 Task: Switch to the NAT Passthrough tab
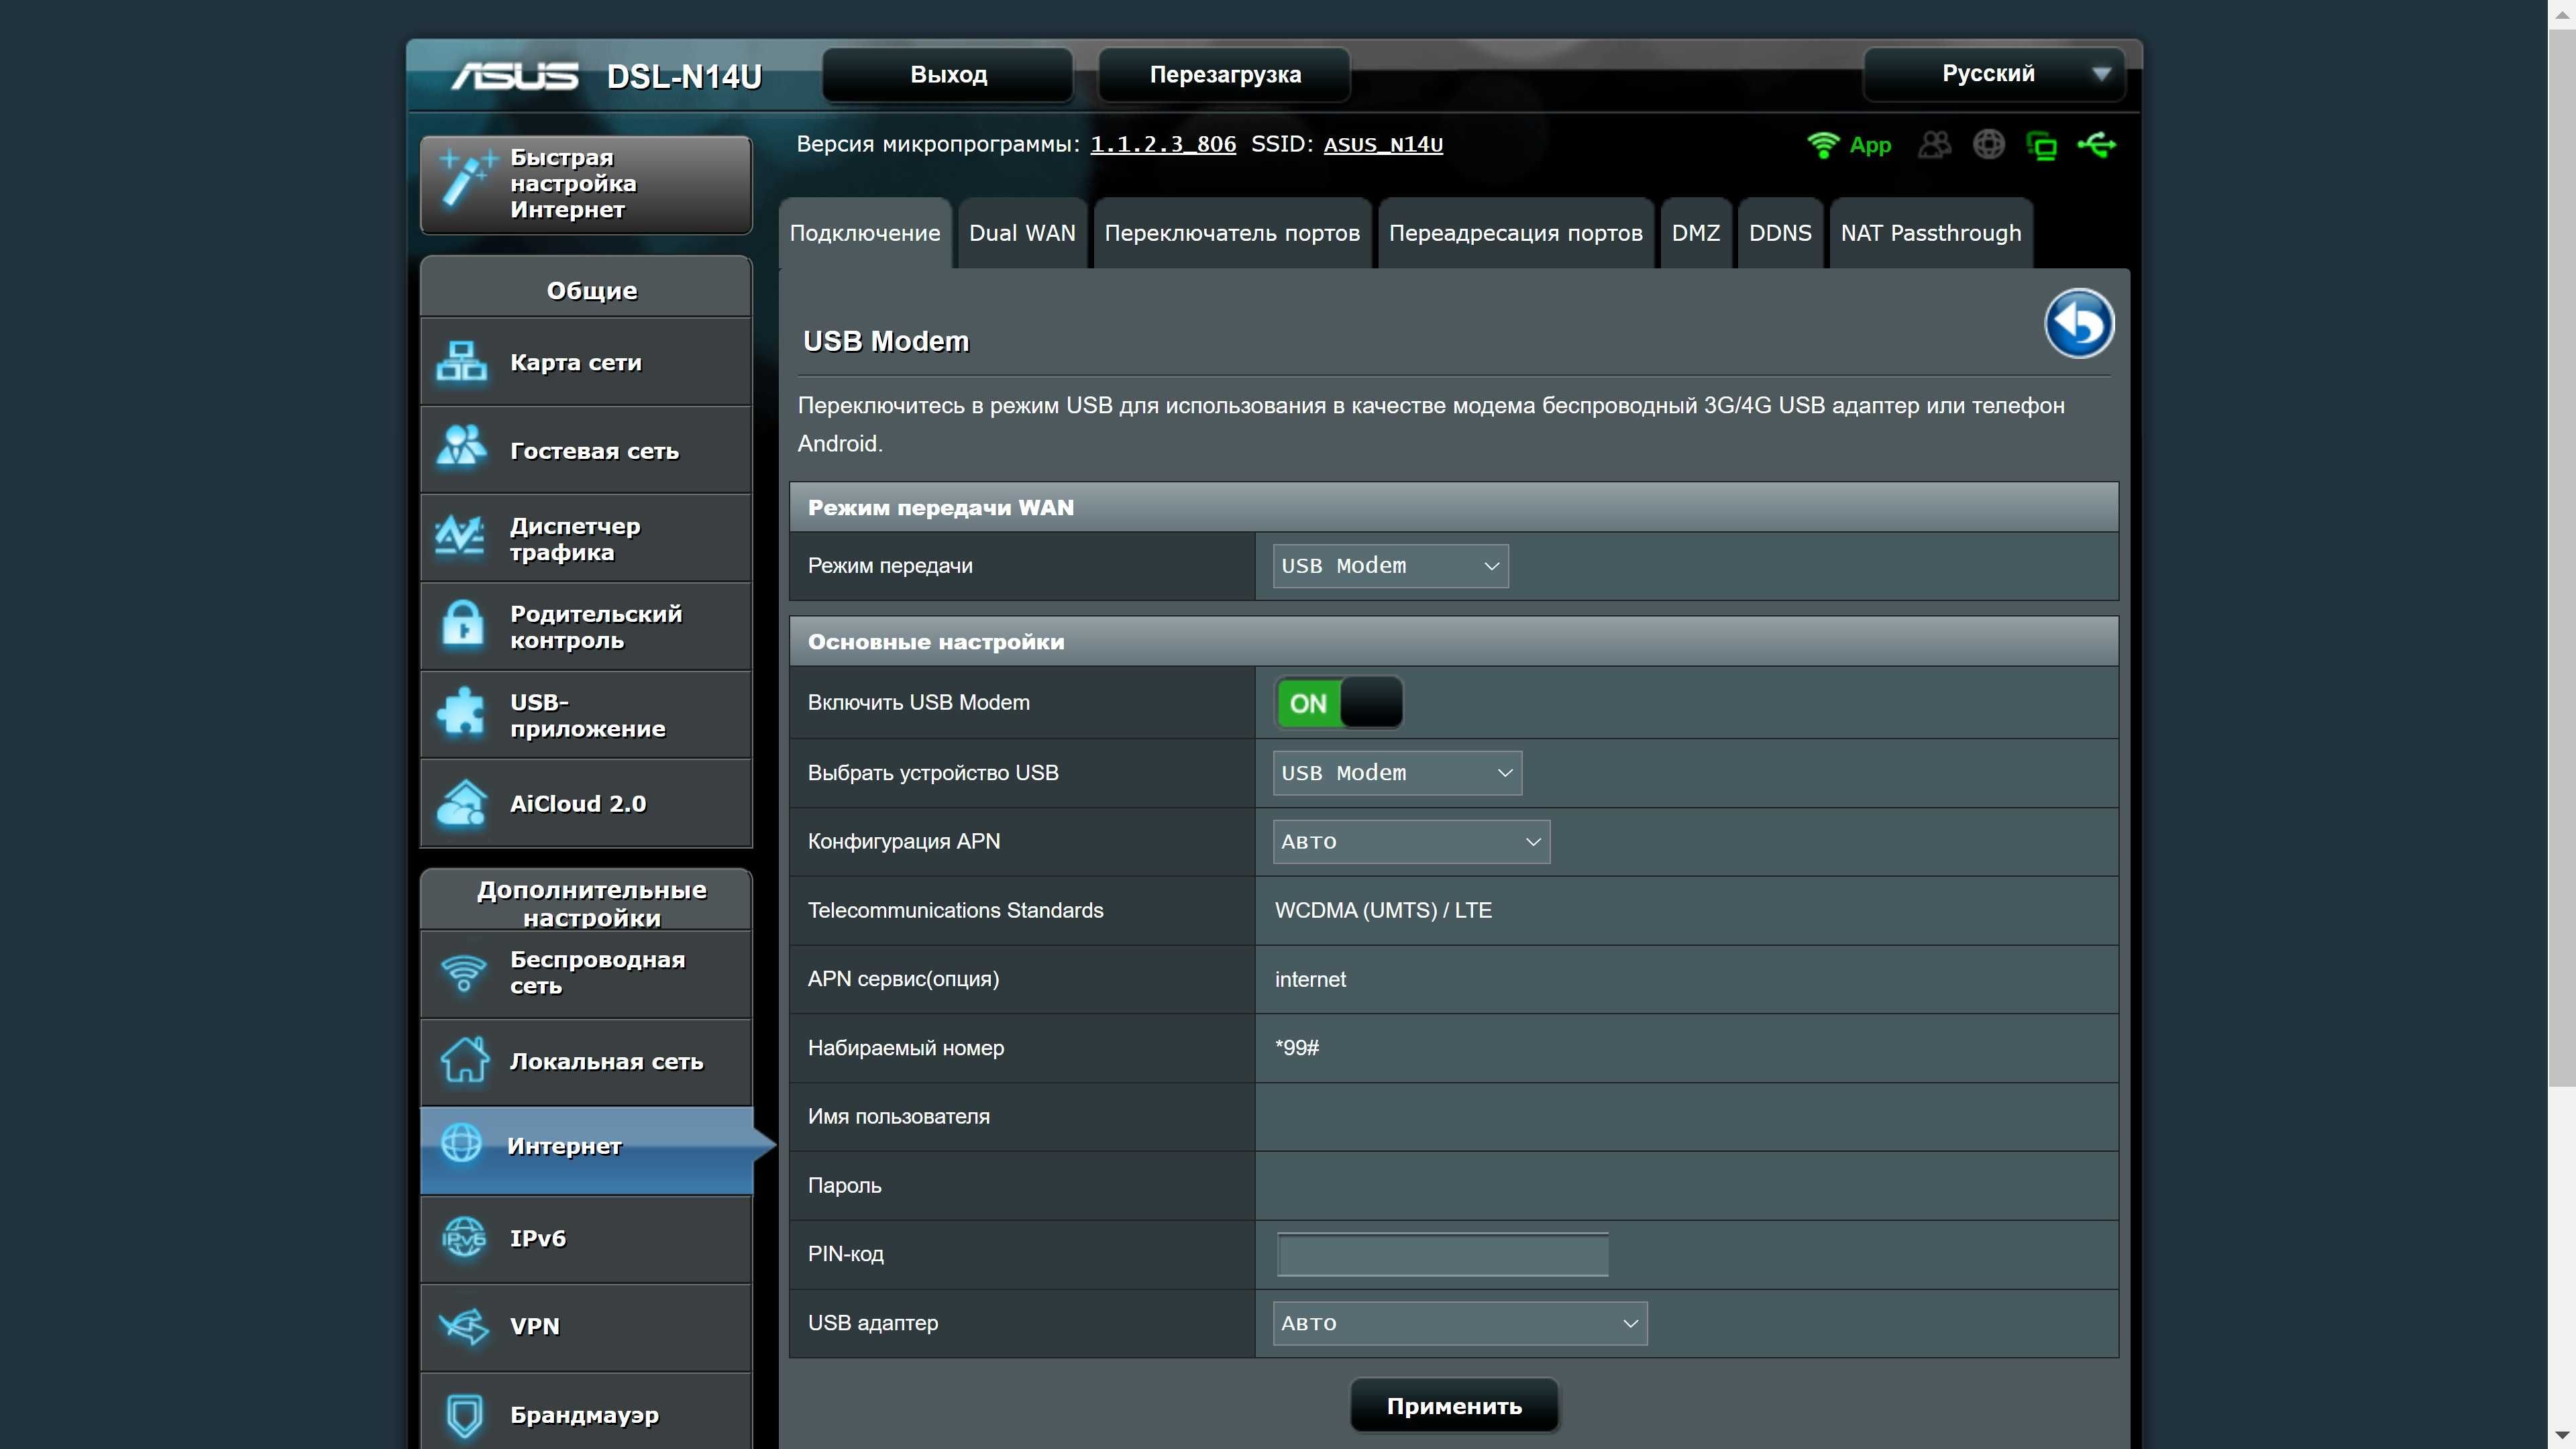(1930, 233)
